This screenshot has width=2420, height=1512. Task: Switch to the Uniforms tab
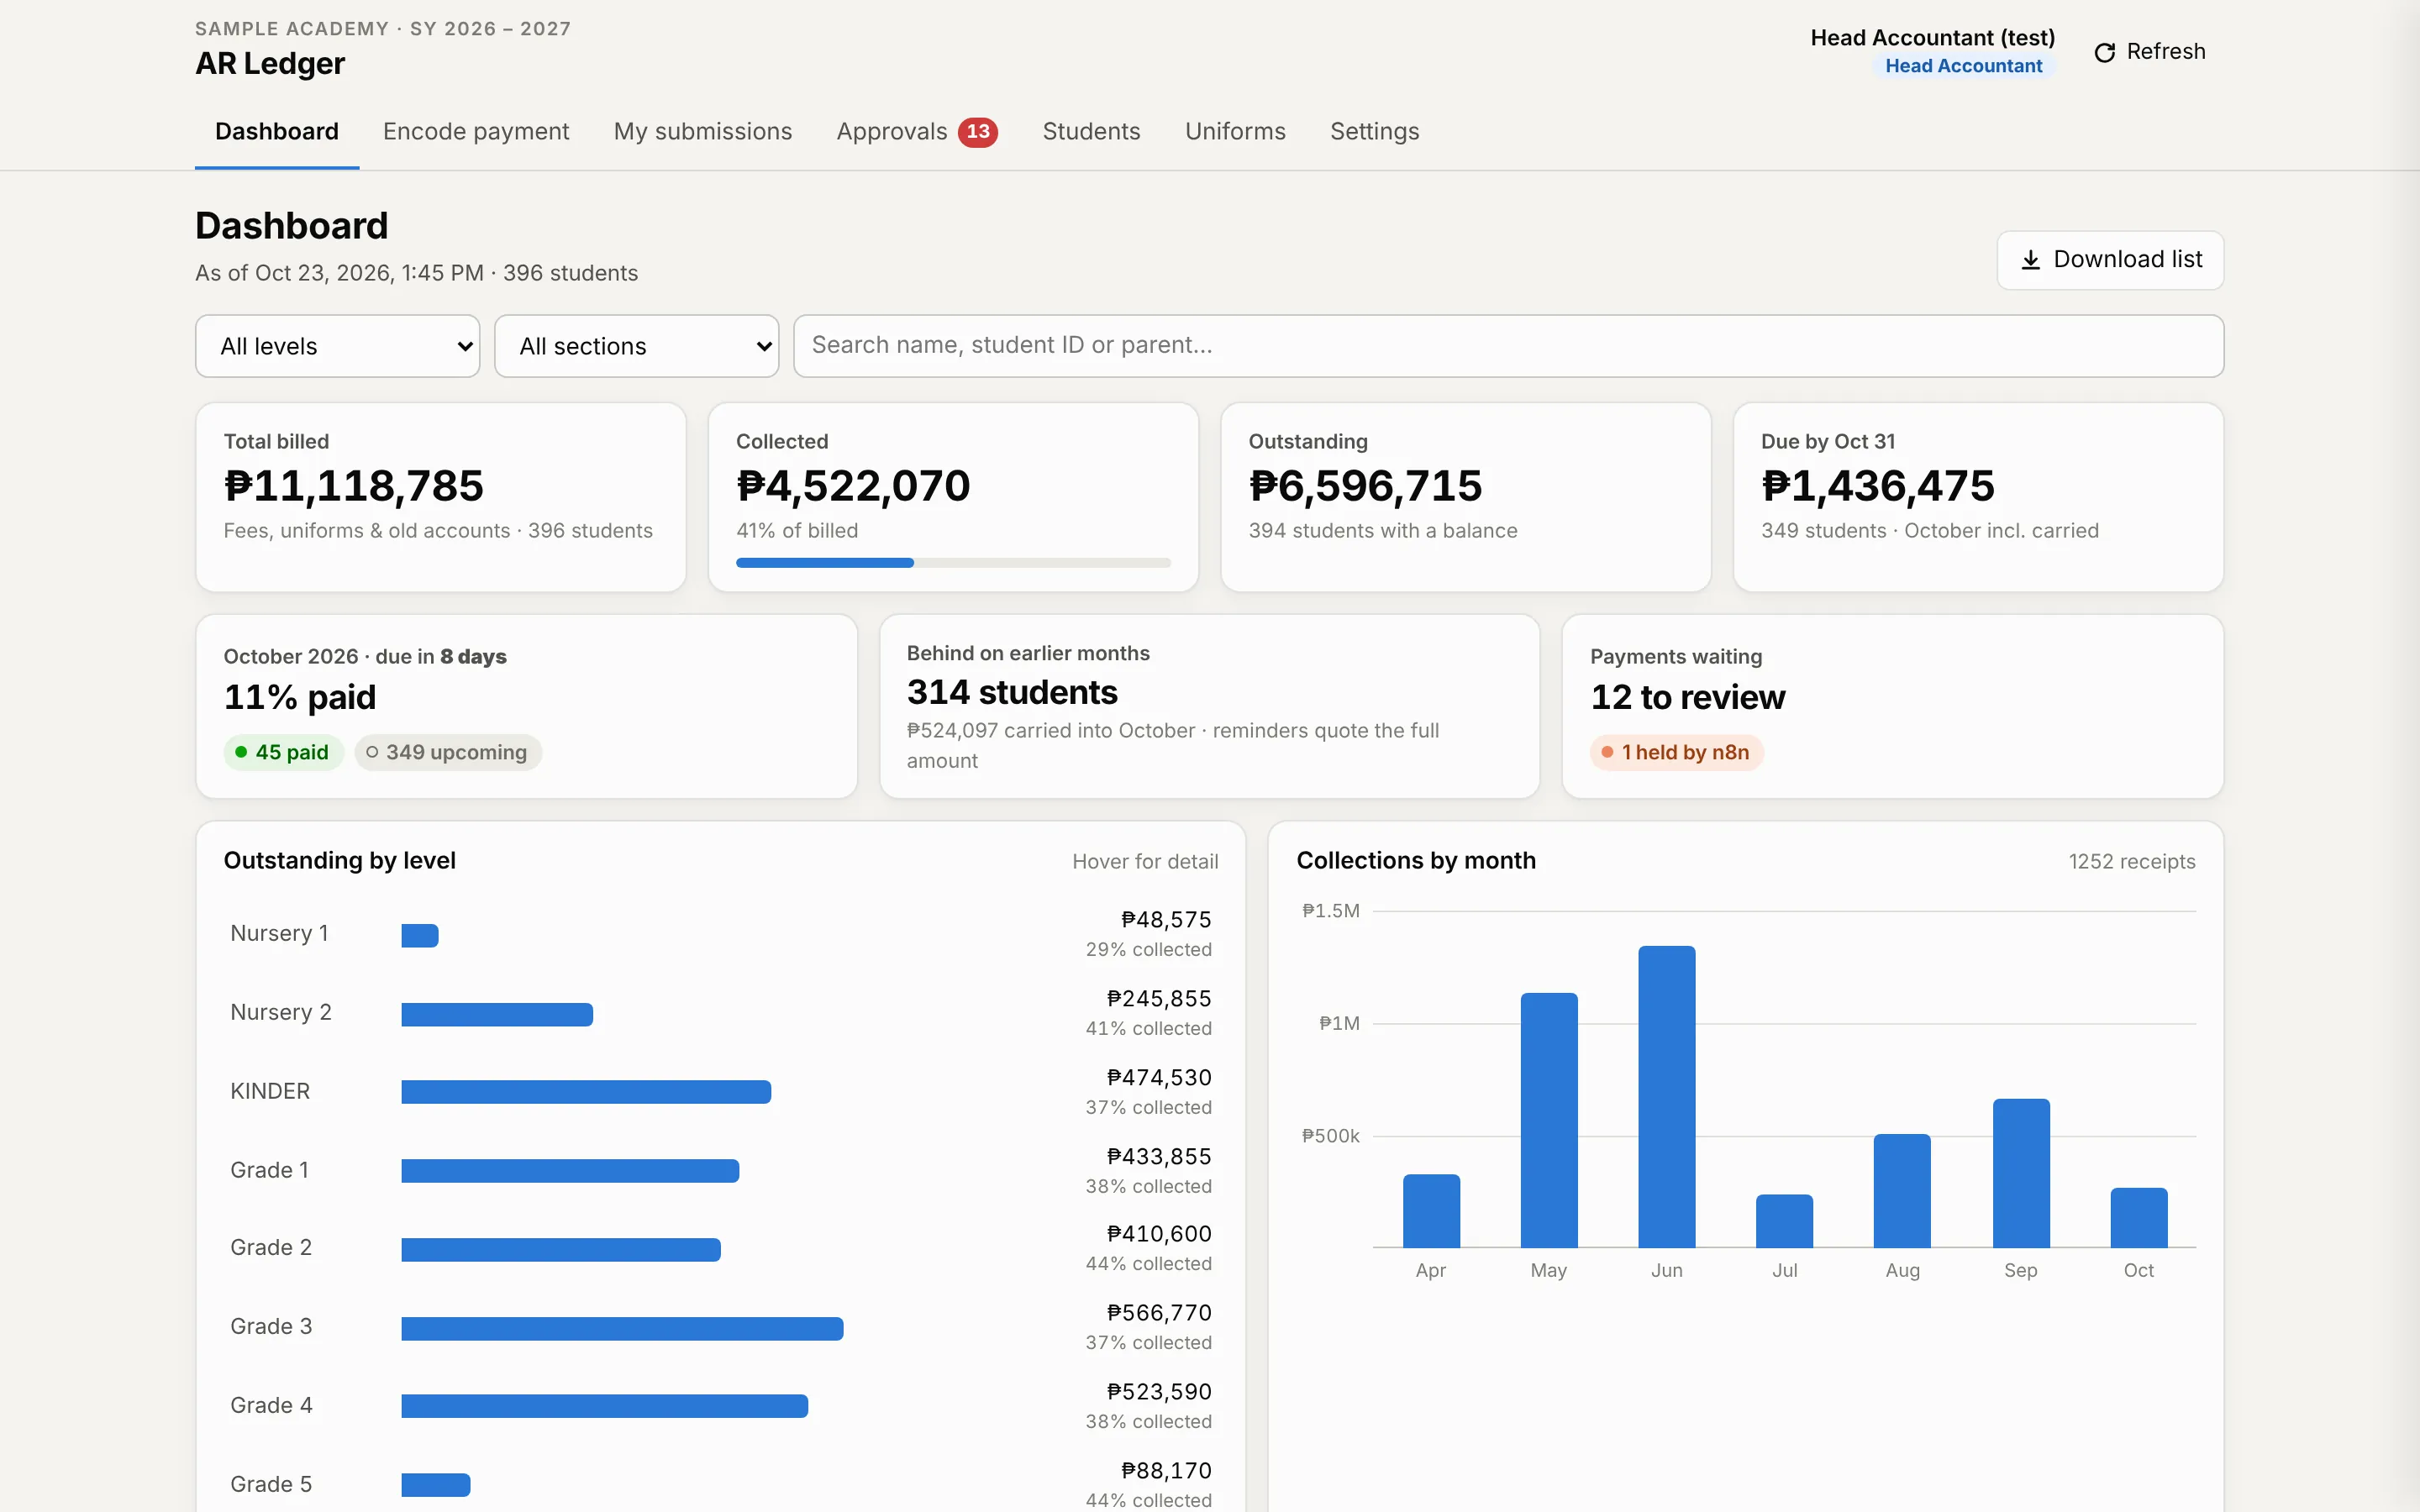[x=1235, y=132]
